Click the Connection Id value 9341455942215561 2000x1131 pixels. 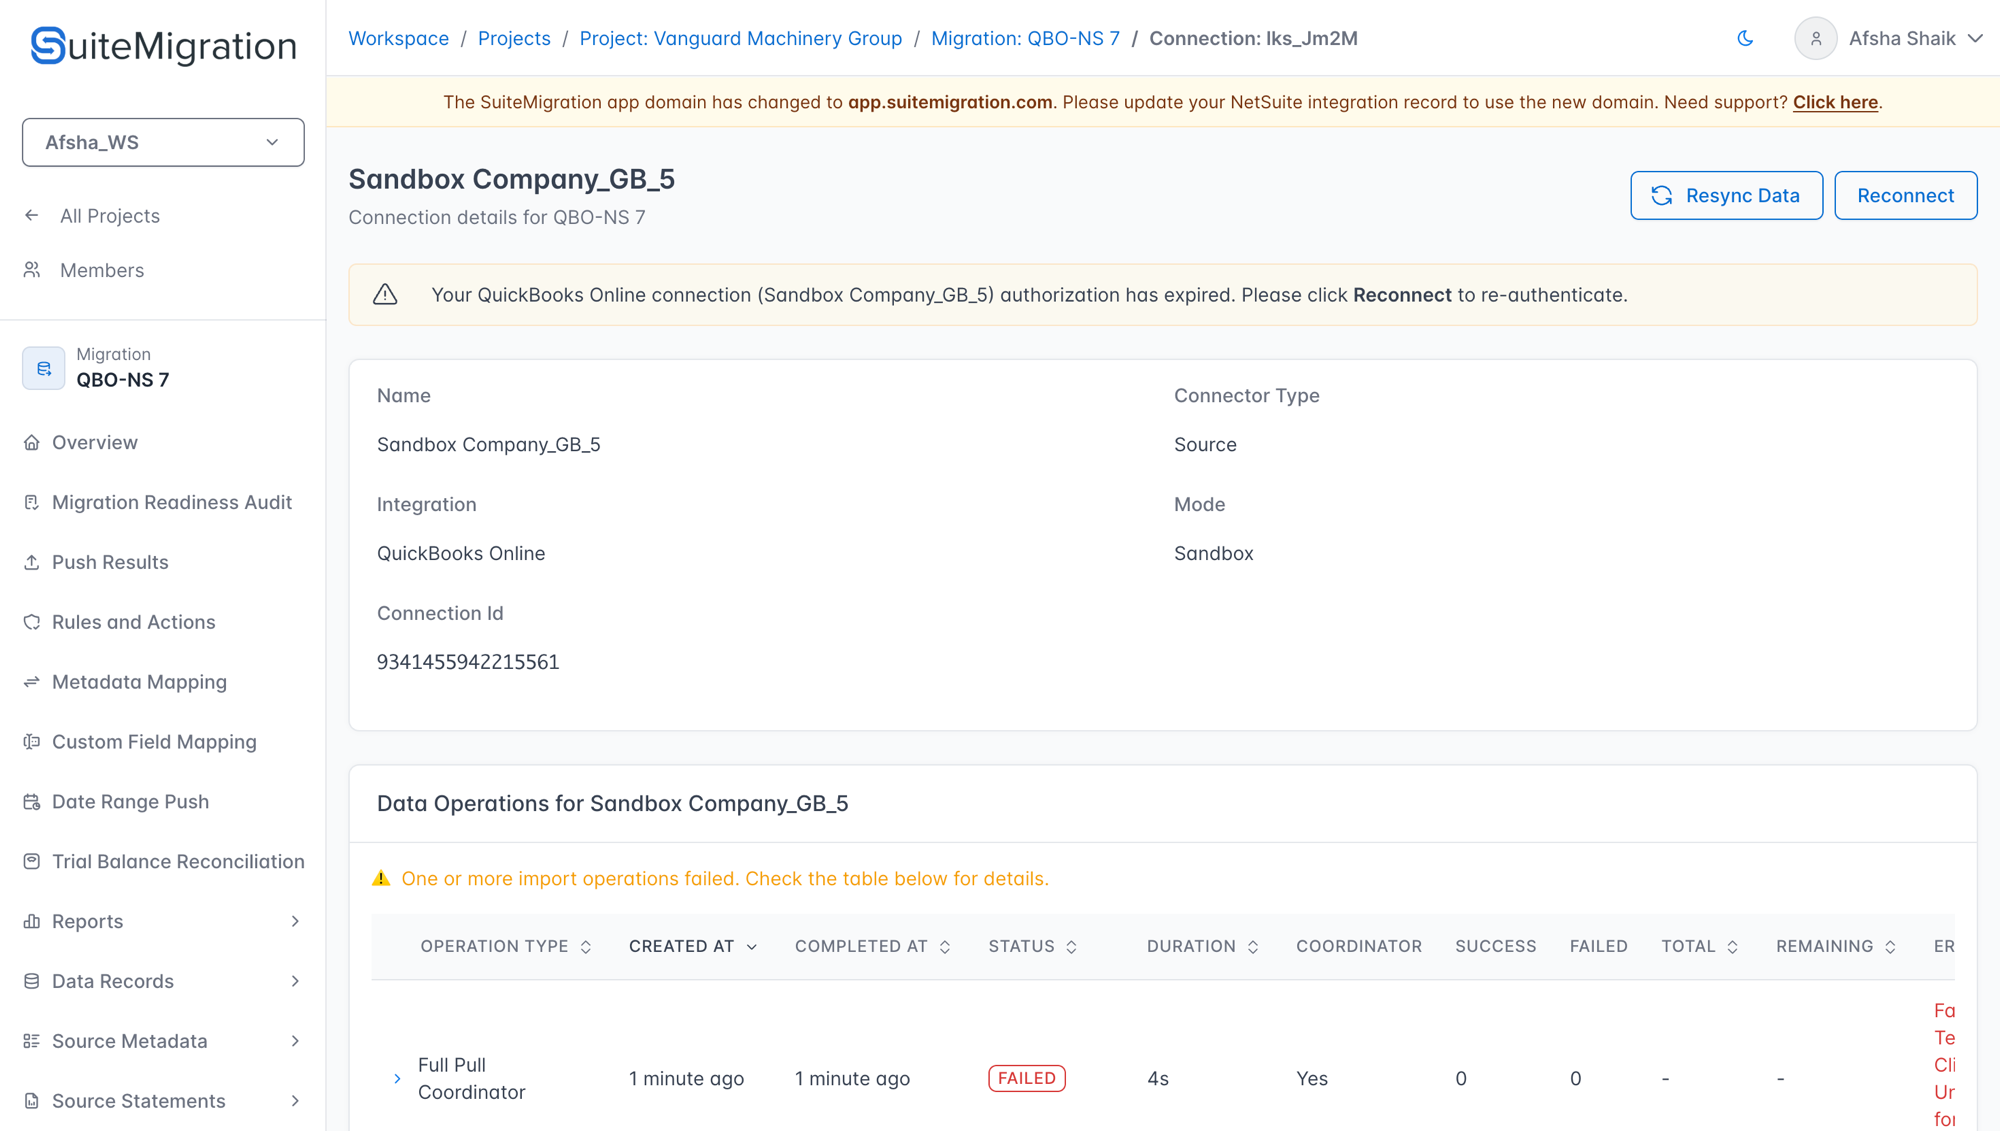point(468,662)
